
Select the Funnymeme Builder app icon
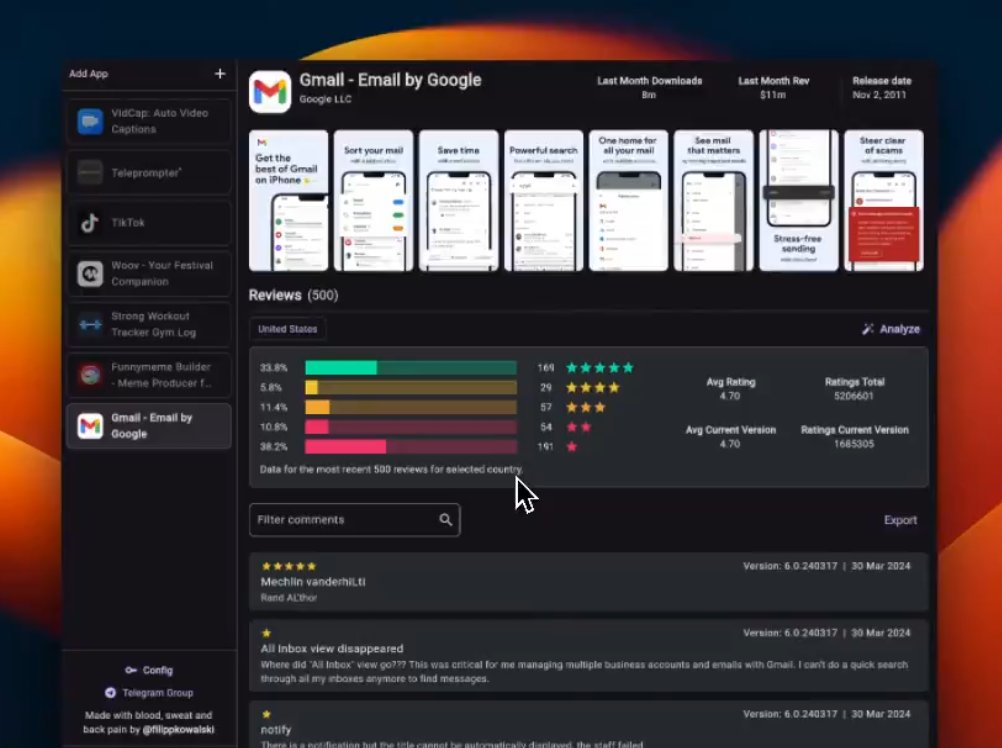pyautogui.click(x=90, y=375)
